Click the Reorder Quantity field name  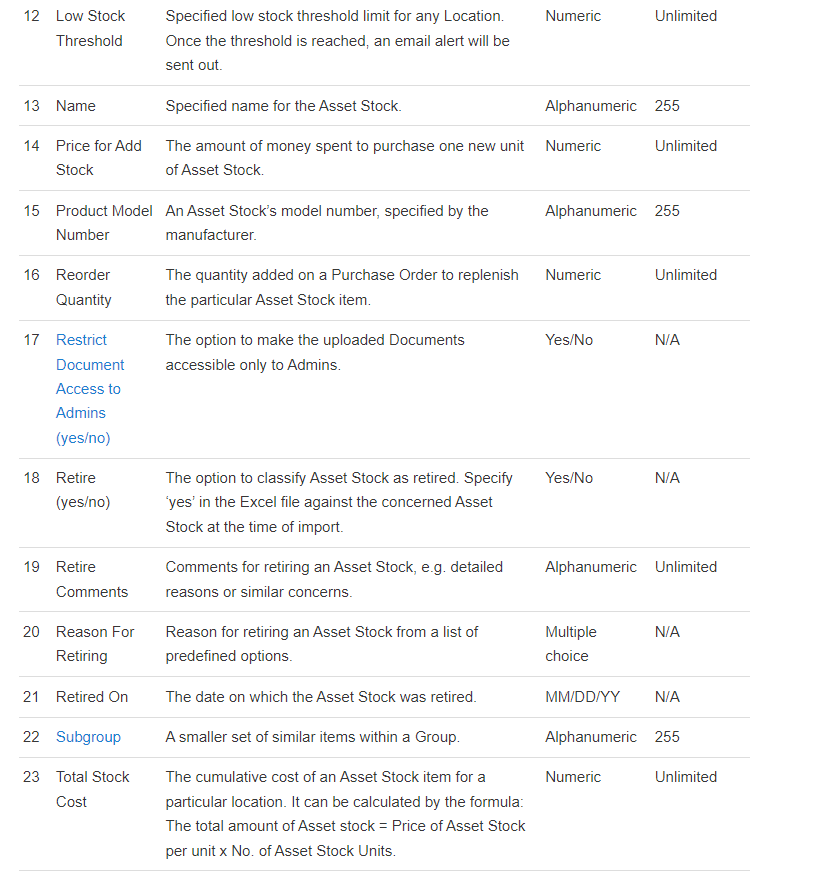(x=83, y=287)
